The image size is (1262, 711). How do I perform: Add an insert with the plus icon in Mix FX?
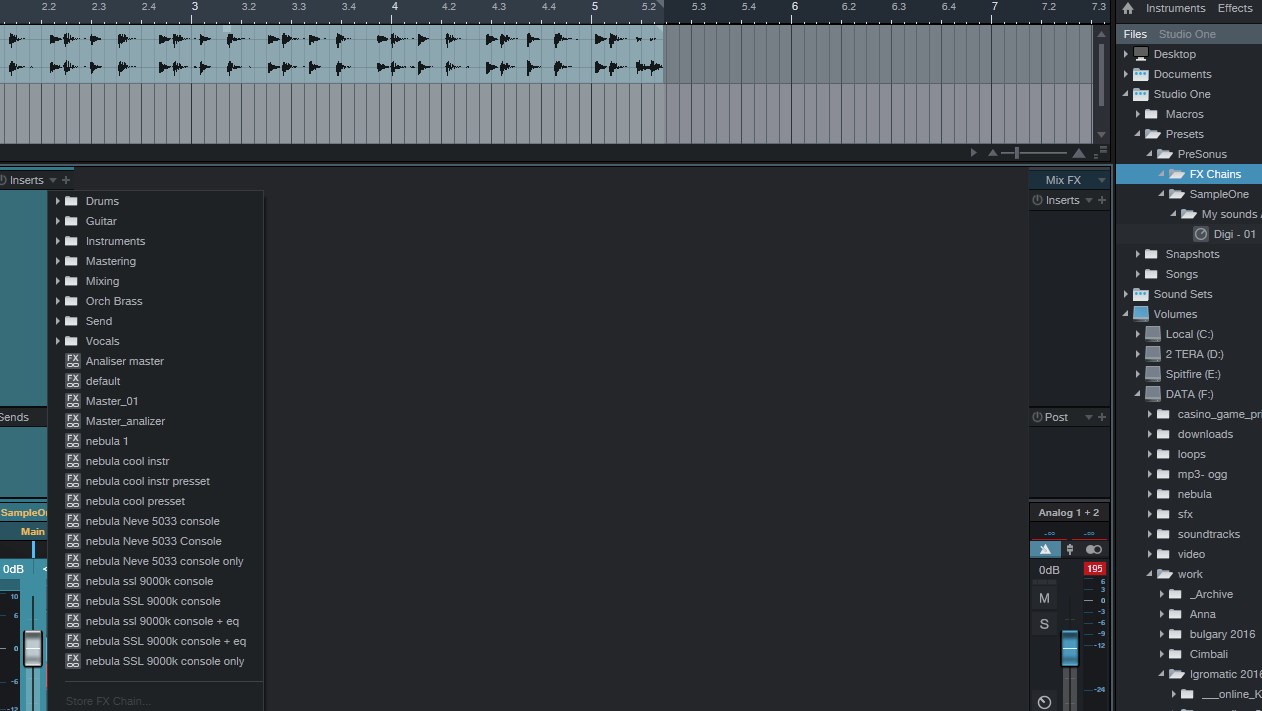[1102, 200]
